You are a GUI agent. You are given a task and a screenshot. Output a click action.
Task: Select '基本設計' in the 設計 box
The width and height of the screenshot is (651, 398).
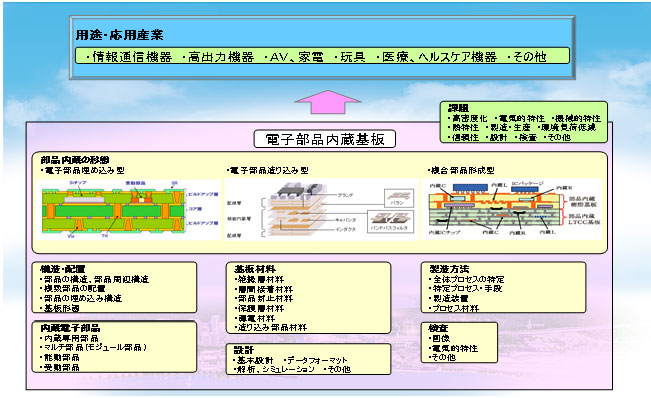pos(255,360)
